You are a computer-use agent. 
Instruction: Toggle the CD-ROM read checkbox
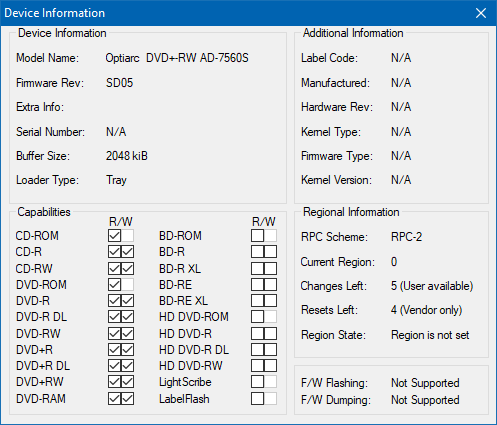(114, 236)
